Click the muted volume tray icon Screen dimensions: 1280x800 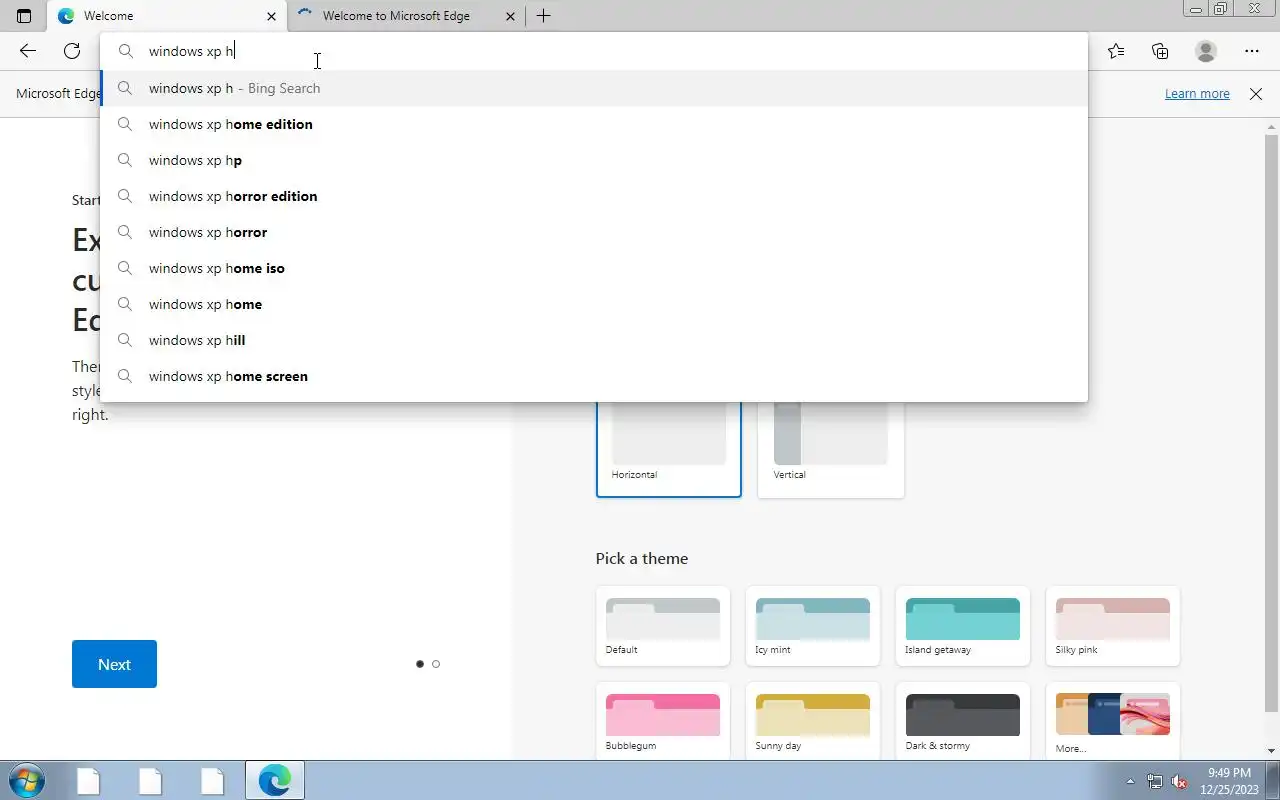pos(1179,781)
